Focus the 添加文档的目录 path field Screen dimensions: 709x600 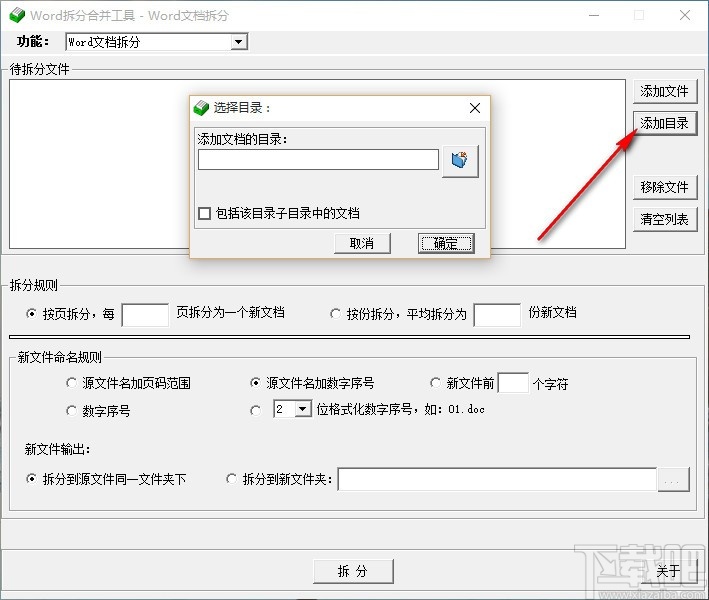(x=318, y=160)
